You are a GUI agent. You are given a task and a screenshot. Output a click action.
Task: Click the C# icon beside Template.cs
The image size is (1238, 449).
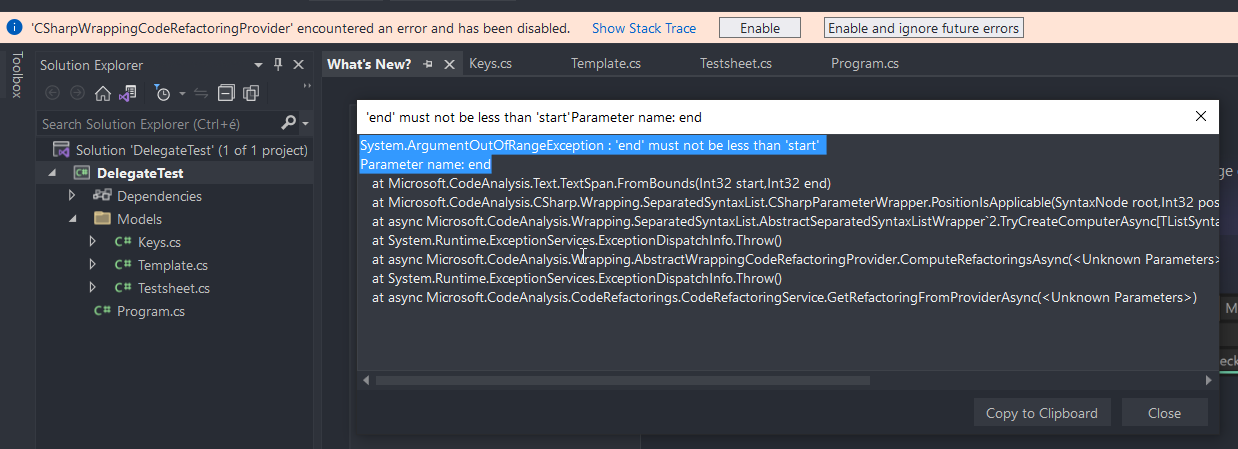[x=123, y=265]
